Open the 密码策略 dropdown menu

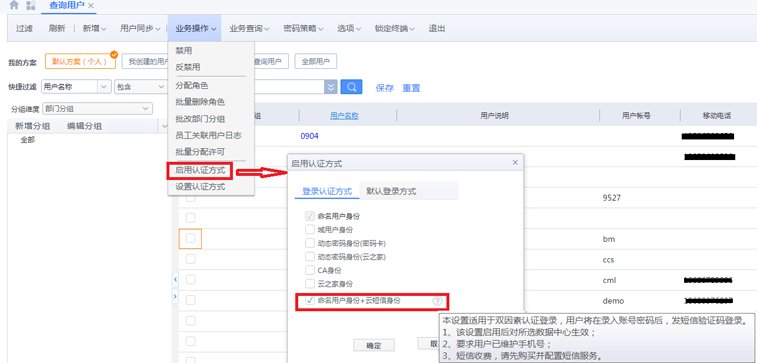click(x=303, y=28)
